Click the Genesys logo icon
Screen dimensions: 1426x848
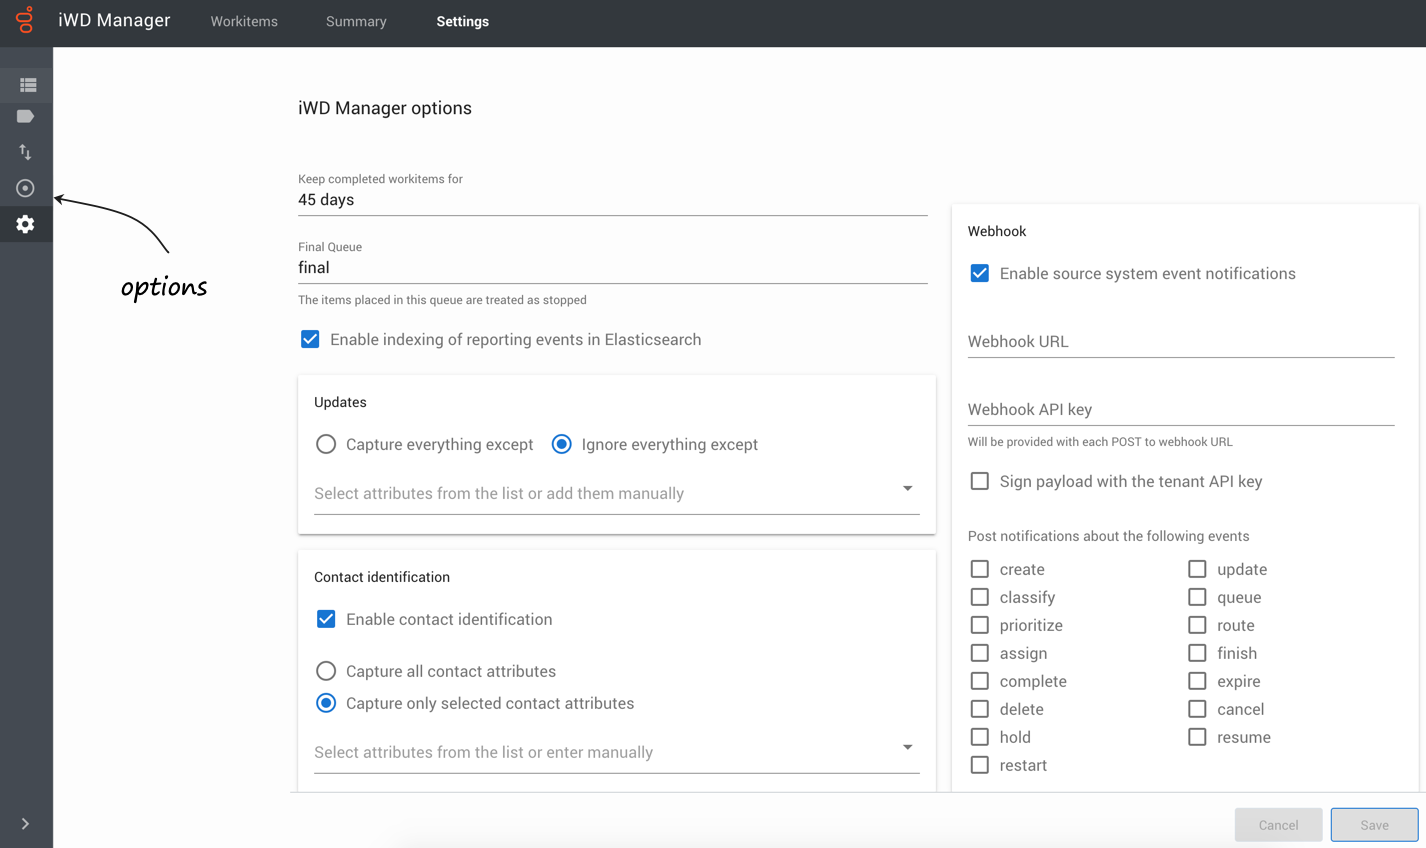[25, 20]
